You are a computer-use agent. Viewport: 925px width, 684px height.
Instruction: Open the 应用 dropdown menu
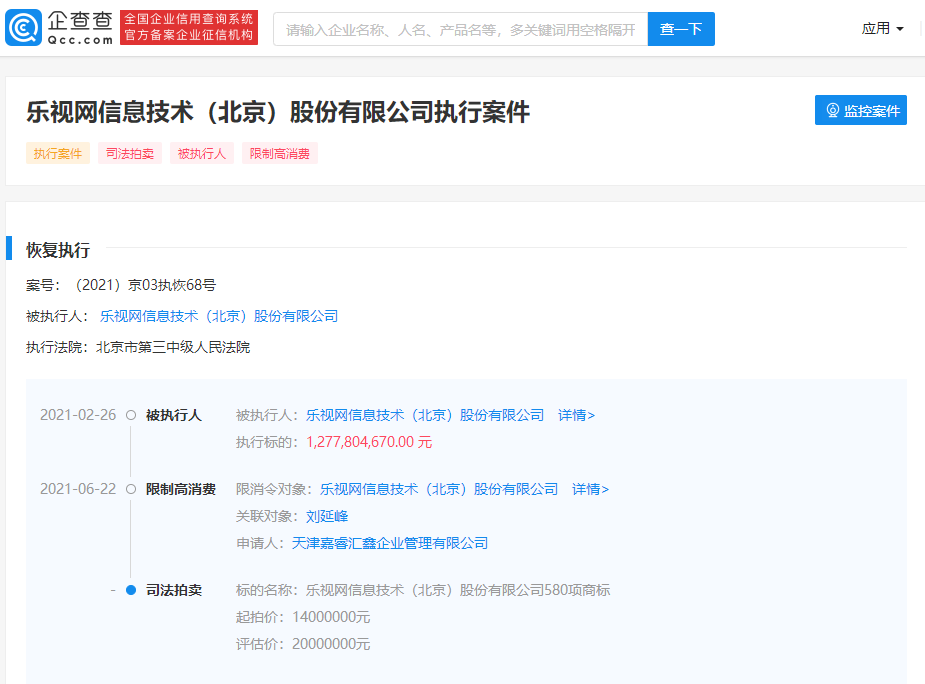coord(882,29)
